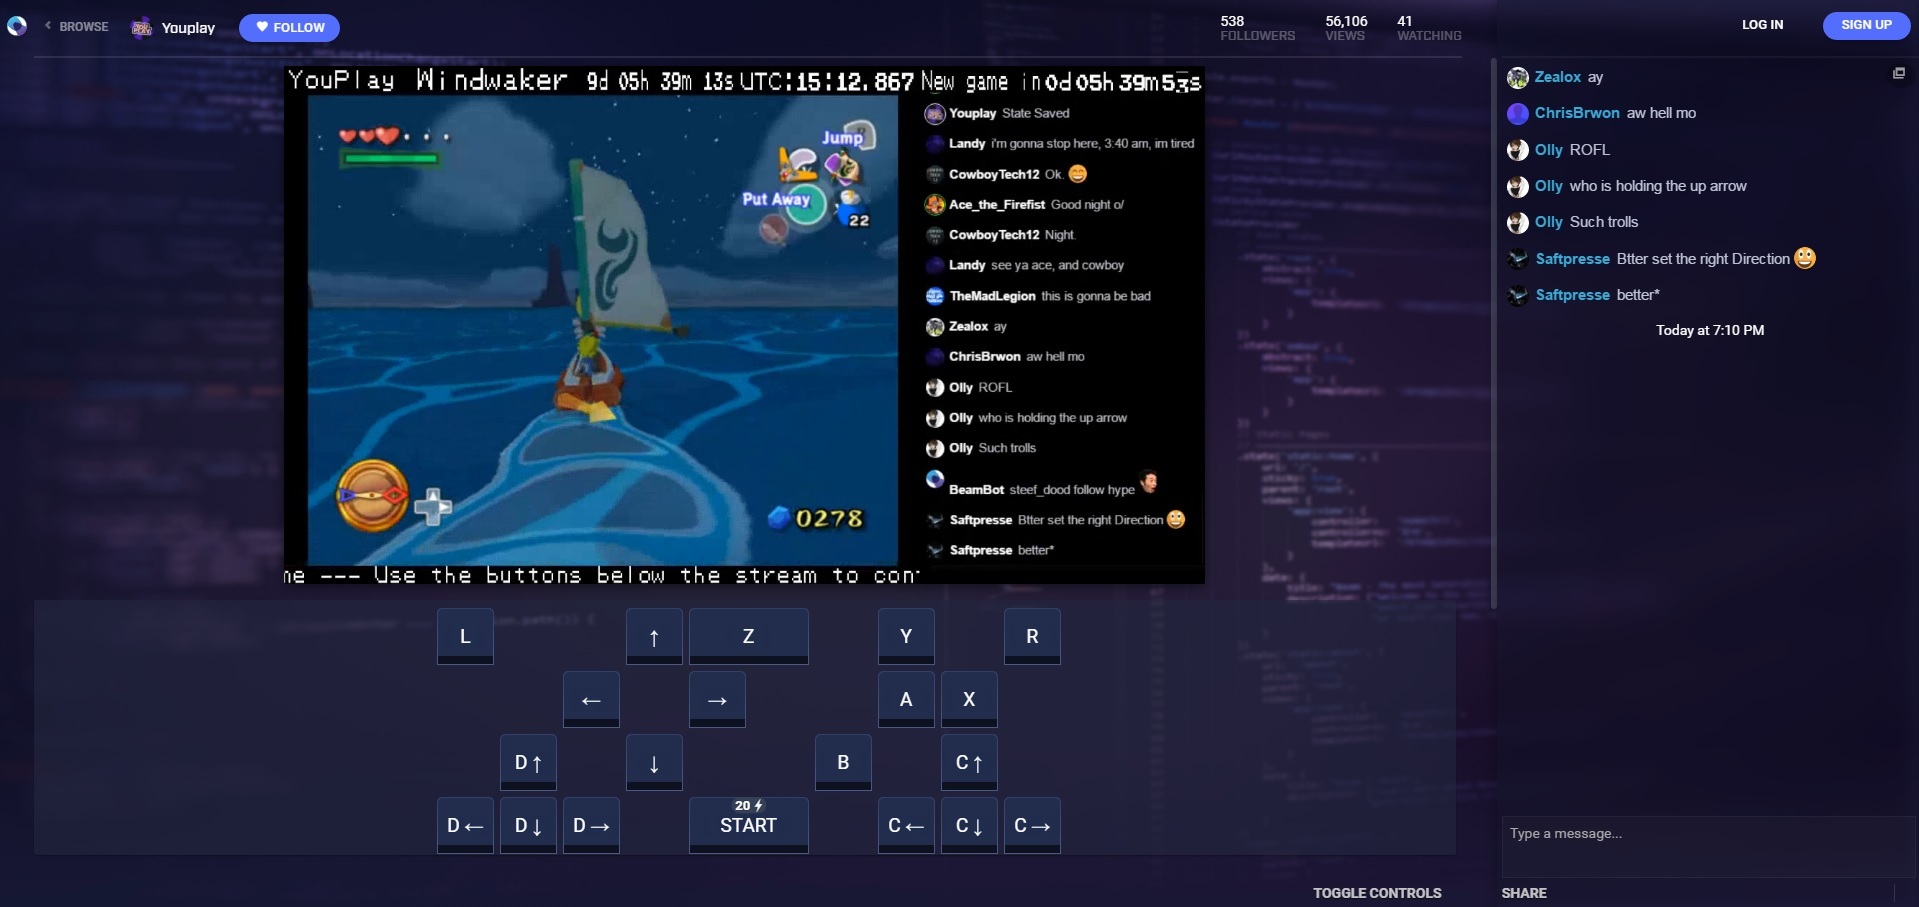
Task: Toggle the stream controls panel
Action: click(x=1377, y=893)
